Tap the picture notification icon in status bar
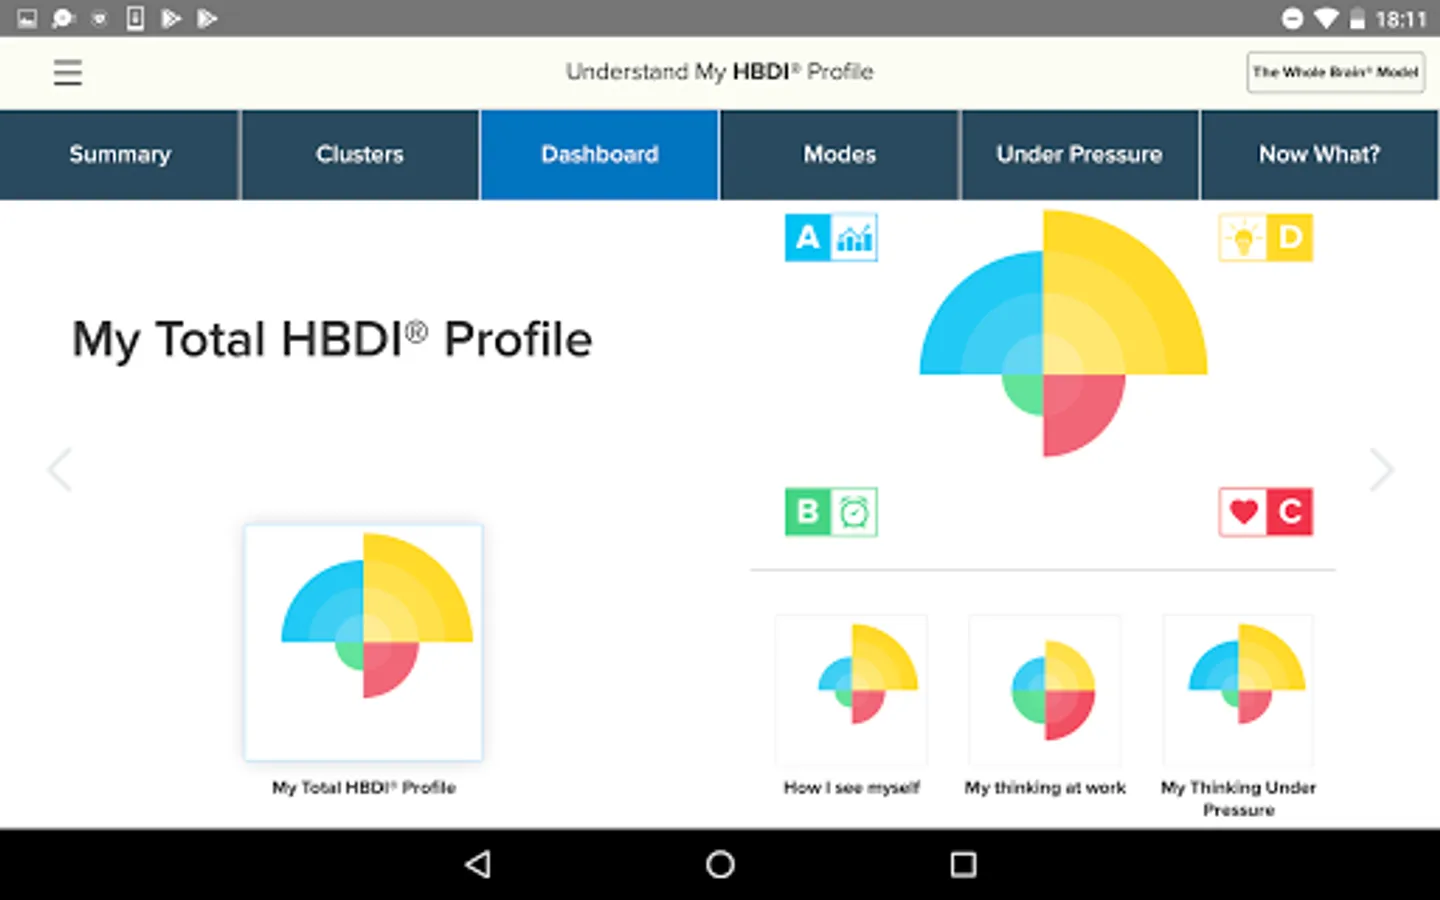This screenshot has width=1440, height=900. 27,18
